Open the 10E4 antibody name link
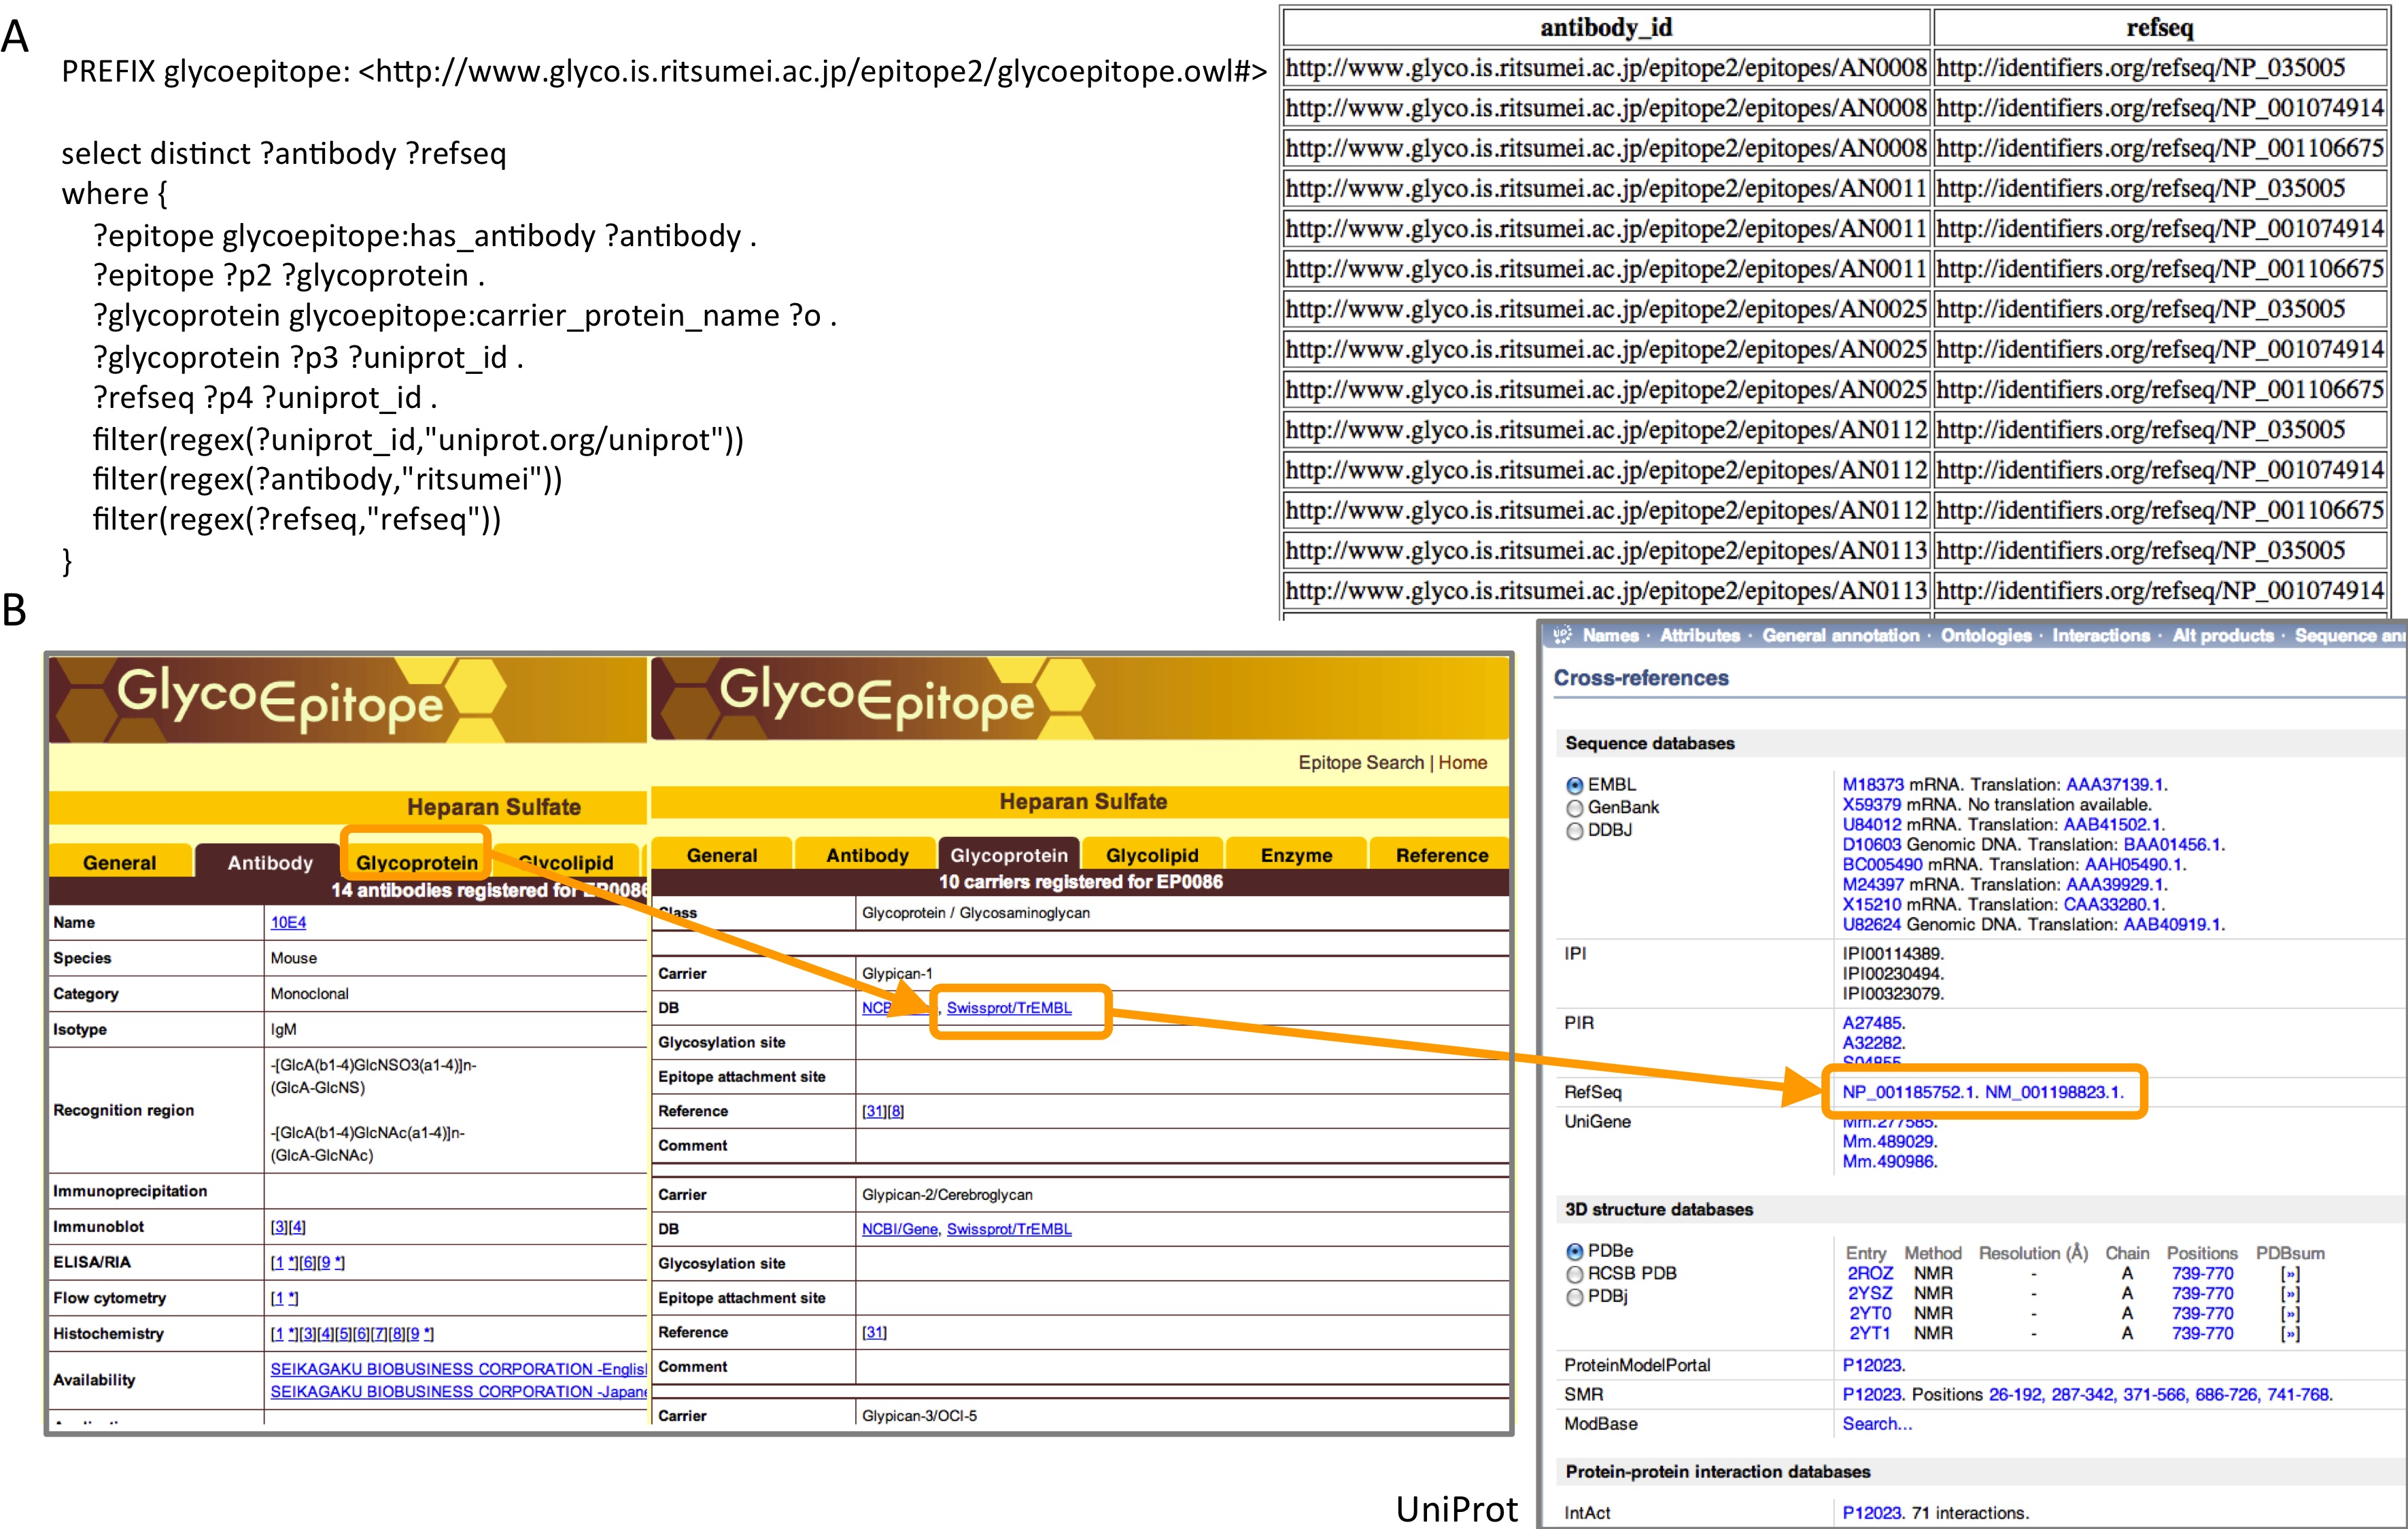 (288, 922)
